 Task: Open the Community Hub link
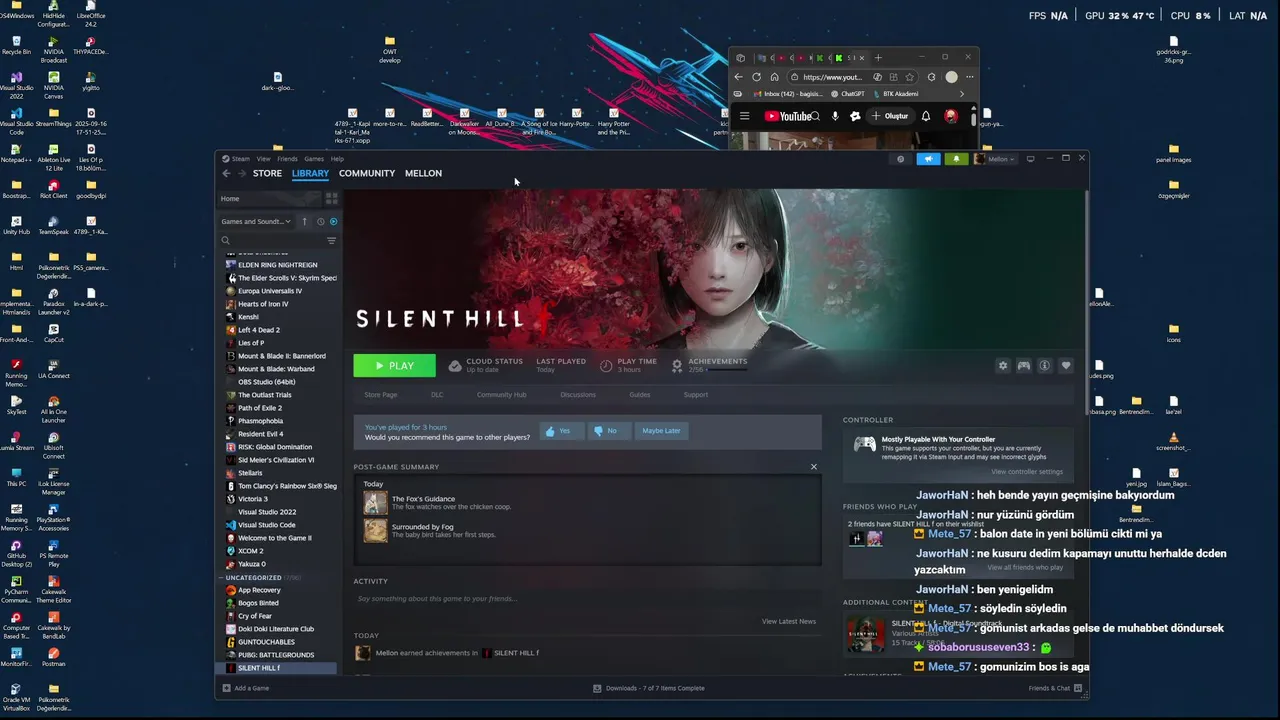point(501,395)
